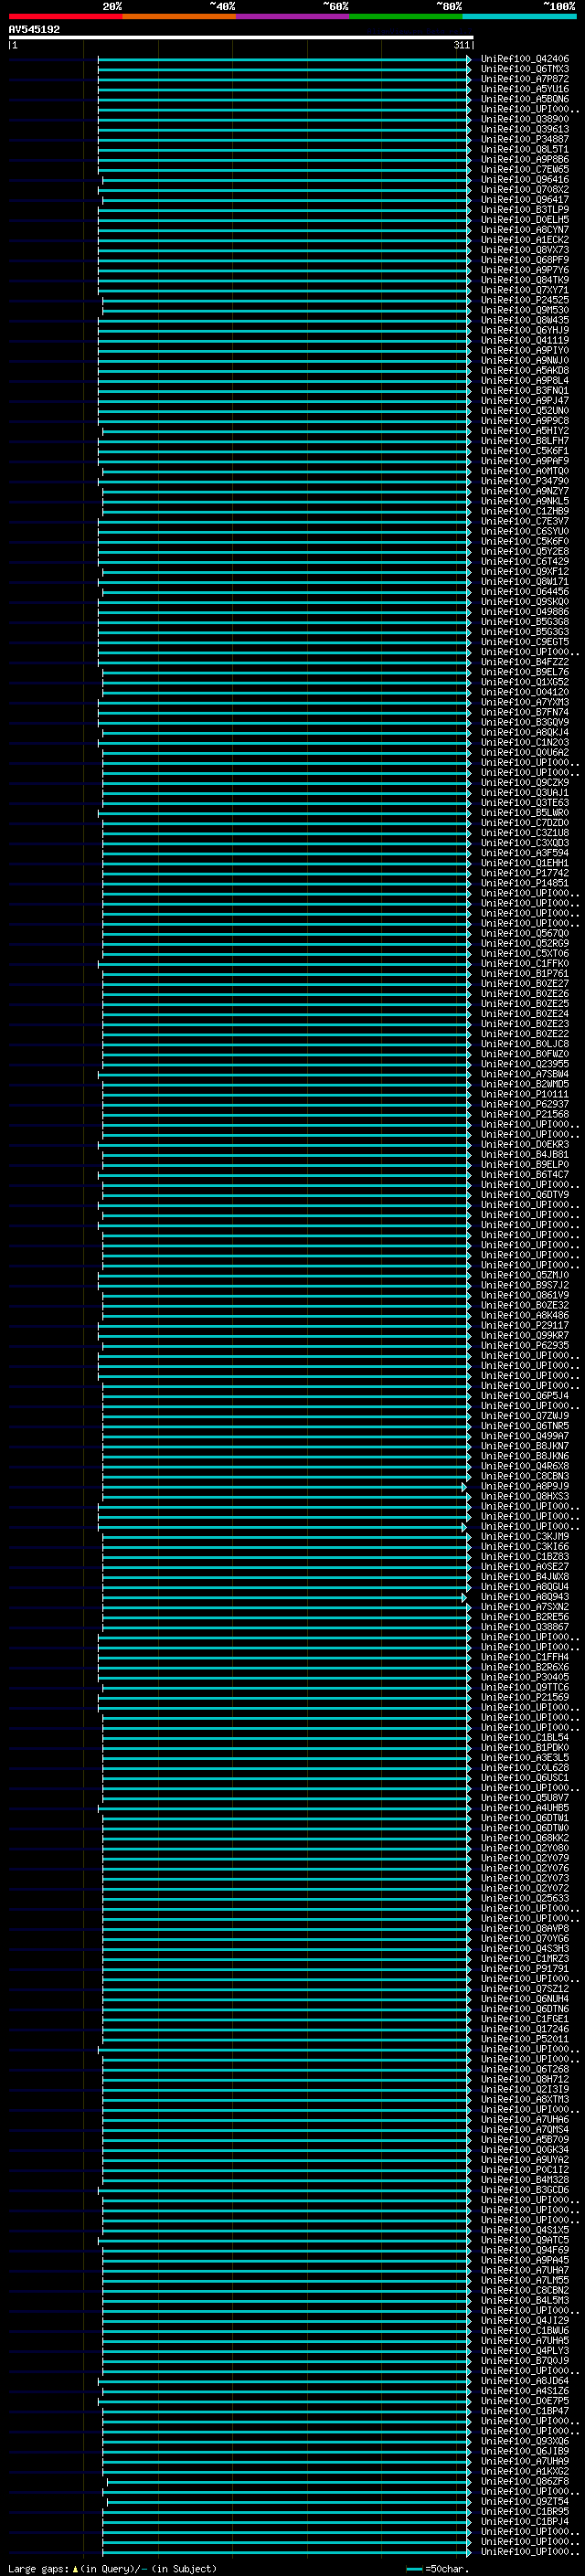Select the UniRef100_C8CBN3 label
Screen dimensions: 585x2576
[x=525, y=1476]
